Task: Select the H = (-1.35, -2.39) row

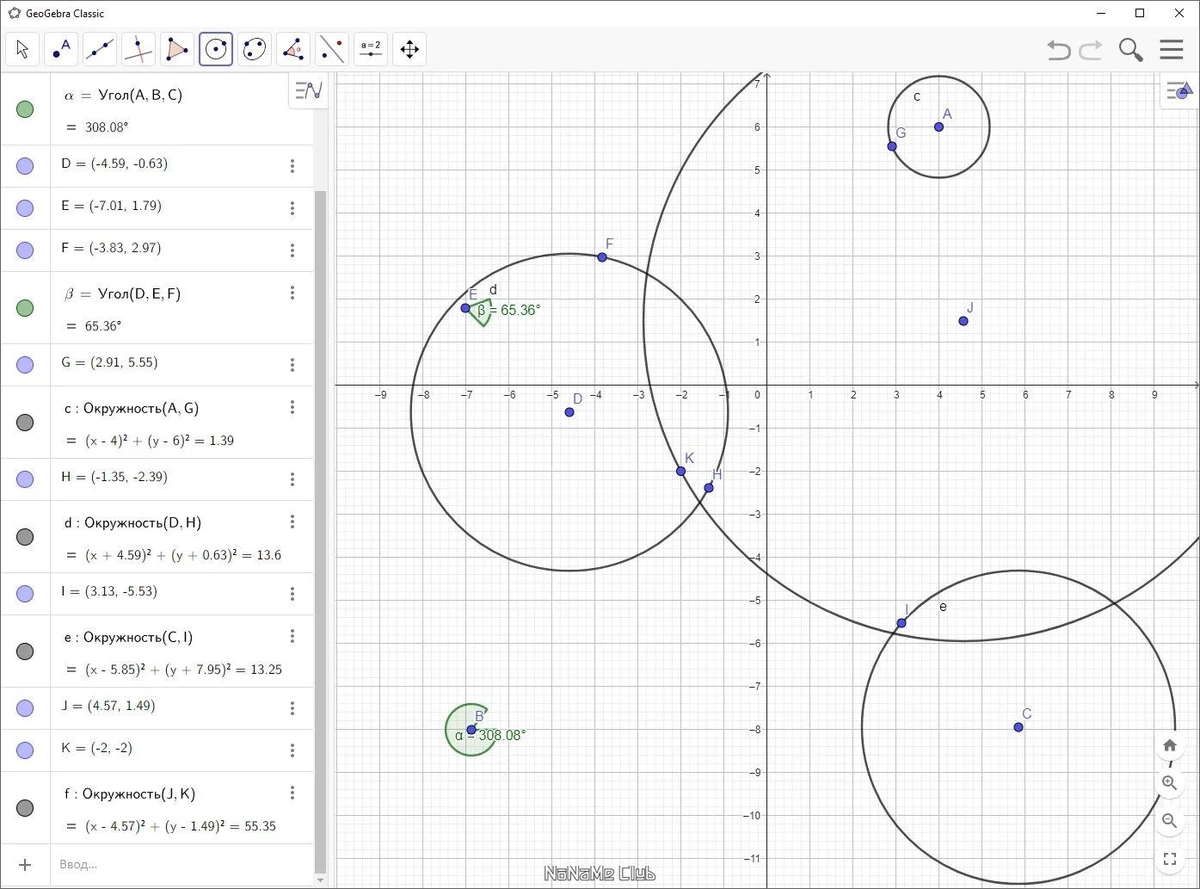Action: click(156, 479)
